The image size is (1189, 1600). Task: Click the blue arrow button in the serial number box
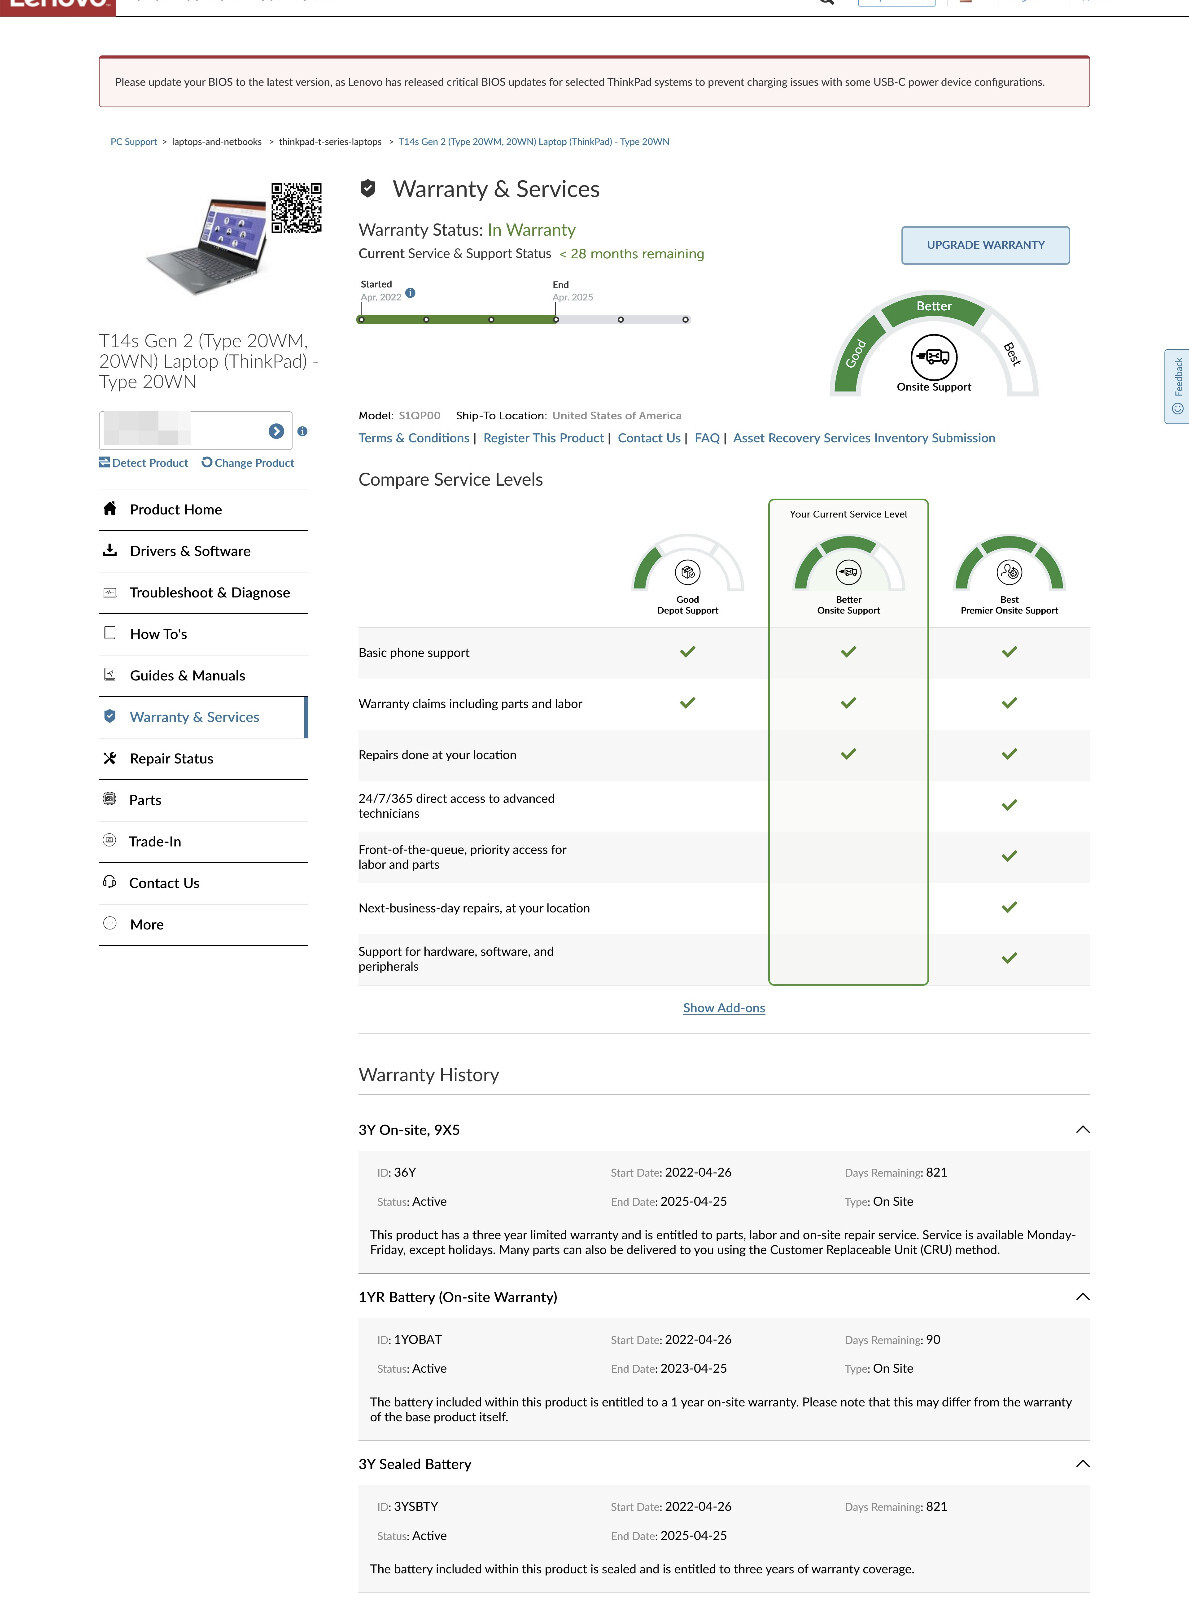point(276,431)
